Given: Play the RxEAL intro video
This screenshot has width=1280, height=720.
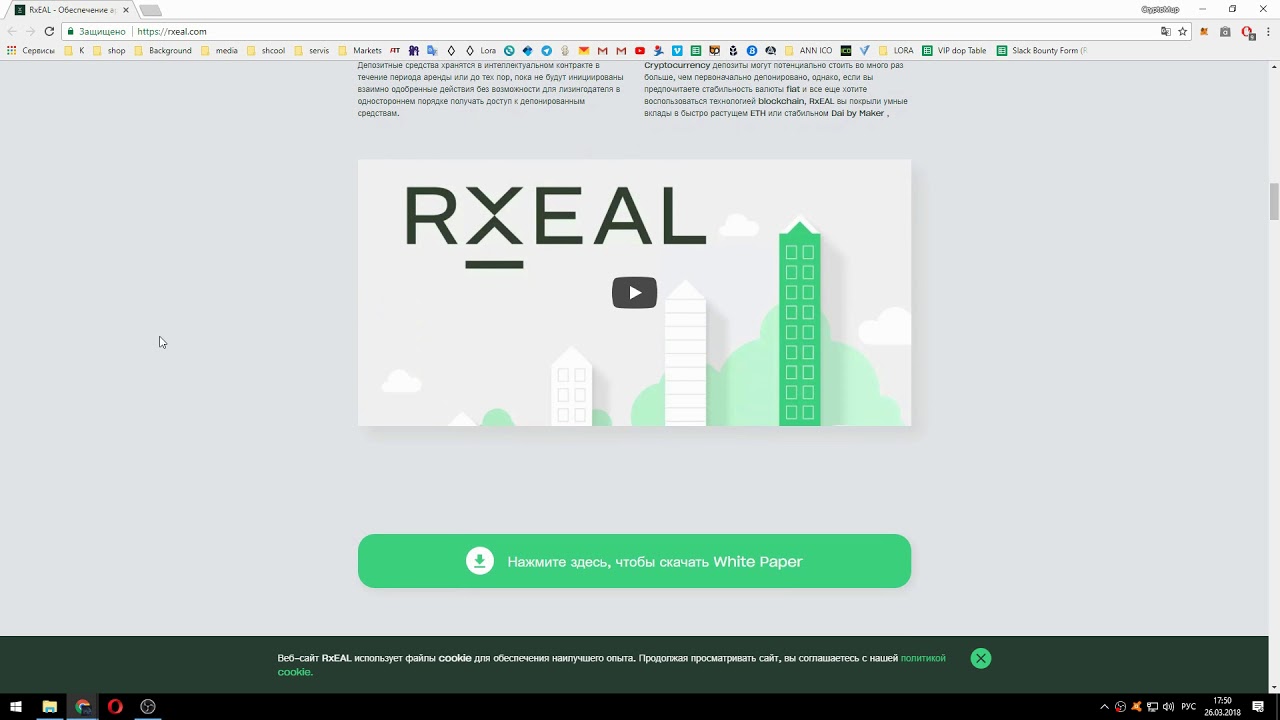Looking at the screenshot, I should [634, 292].
